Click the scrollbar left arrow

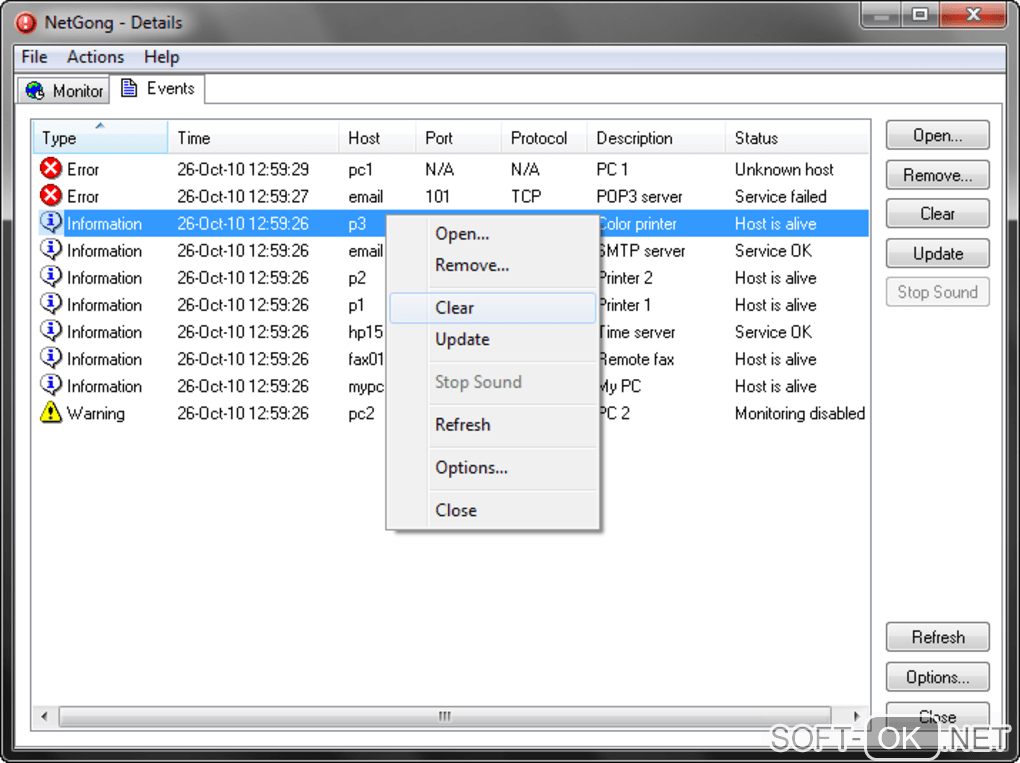click(44, 716)
